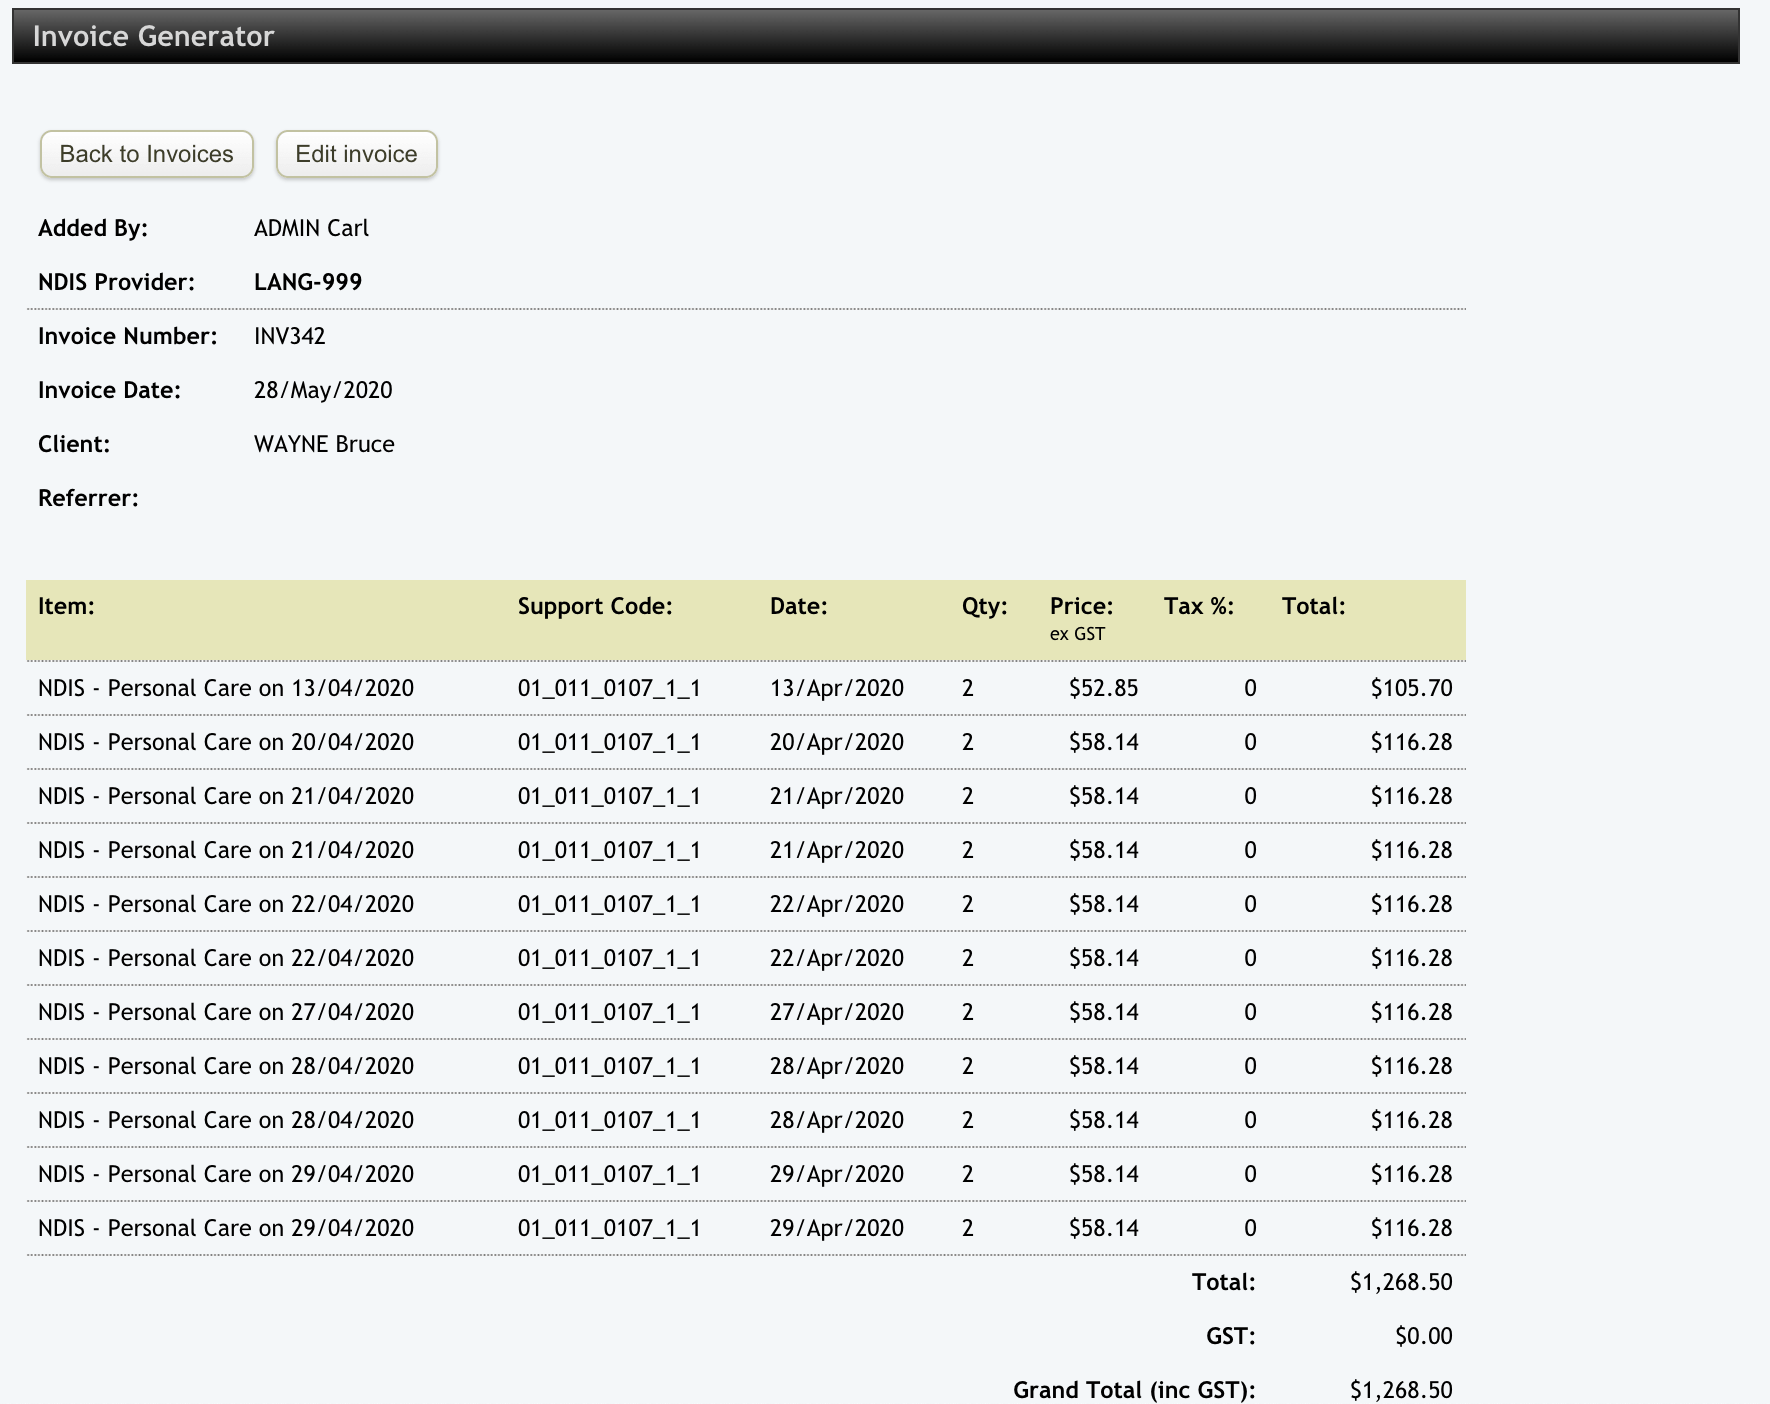The image size is (1770, 1404).
Task: Click the Date column header
Action: (x=797, y=605)
